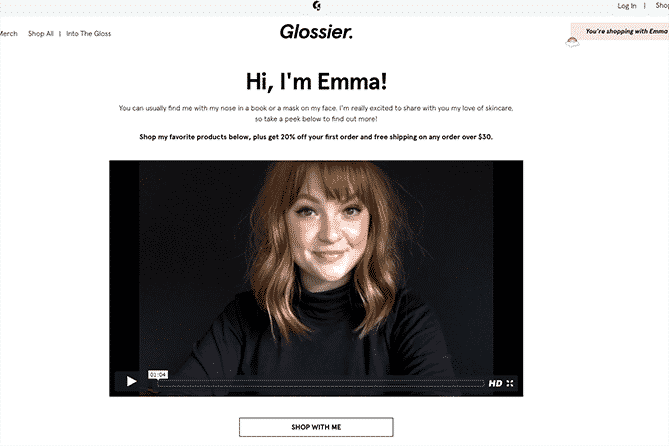Open the video in fullscreen mode

click(510, 383)
